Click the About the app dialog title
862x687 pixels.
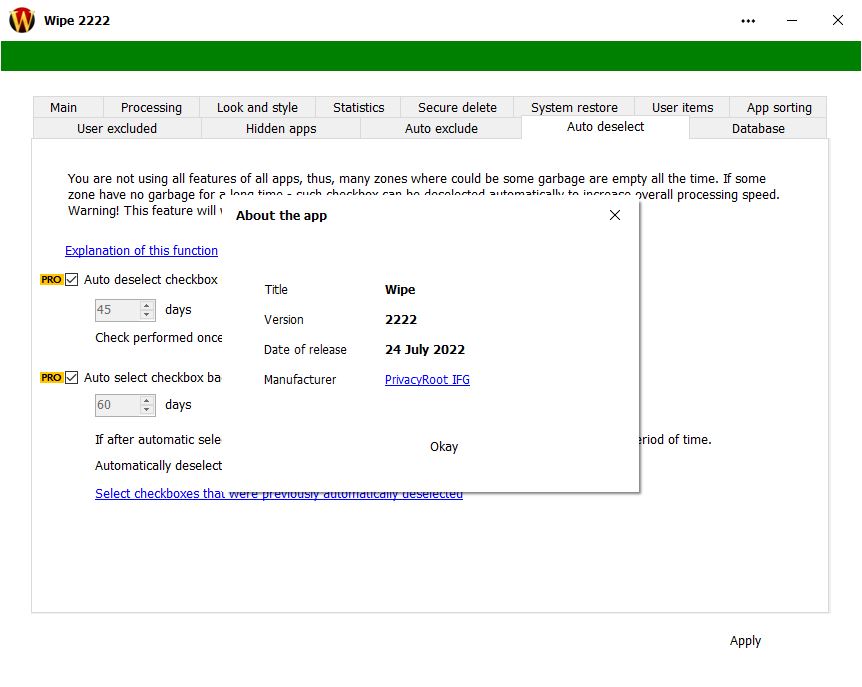(x=281, y=215)
